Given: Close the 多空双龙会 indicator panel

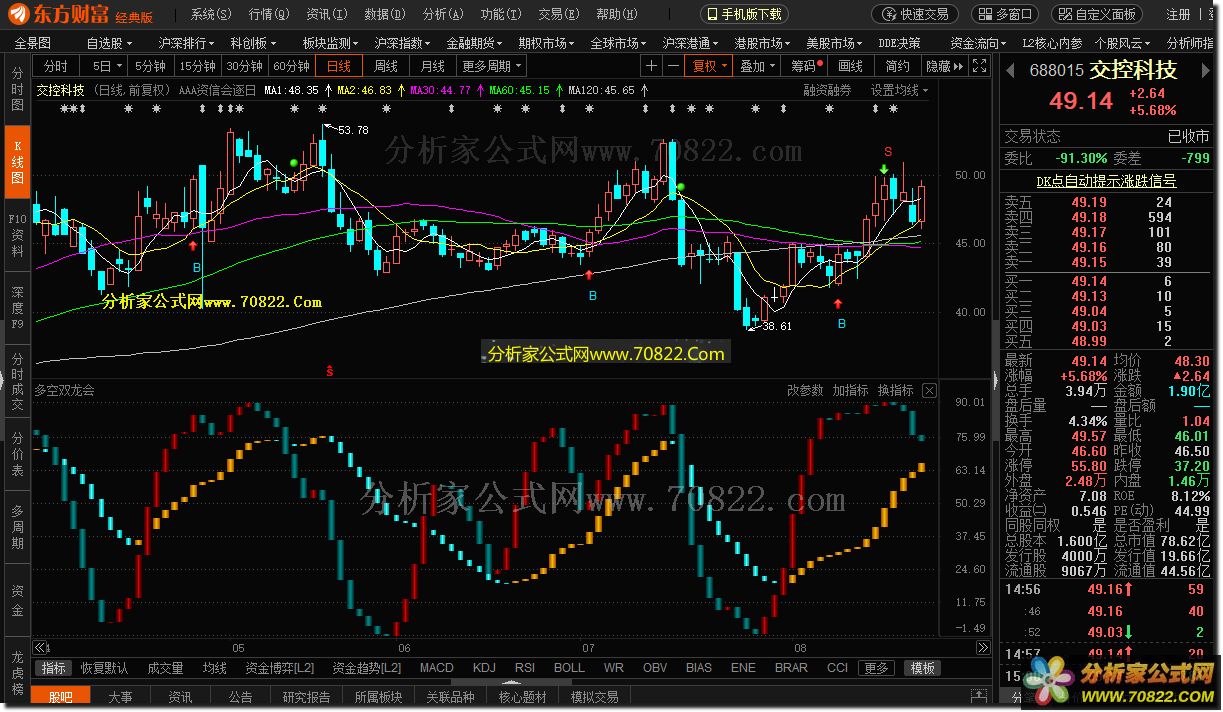Looking at the screenshot, I should [x=929, y=390].
